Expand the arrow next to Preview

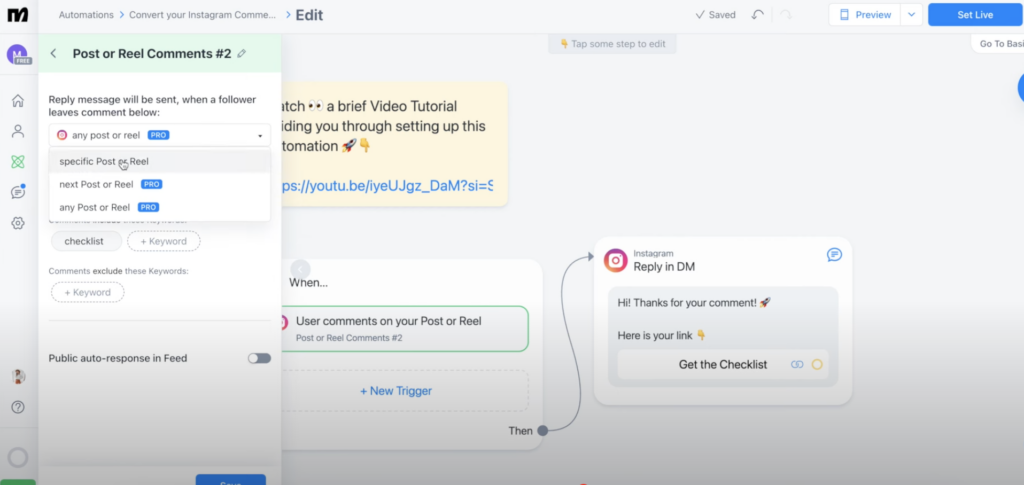point(911,14)
